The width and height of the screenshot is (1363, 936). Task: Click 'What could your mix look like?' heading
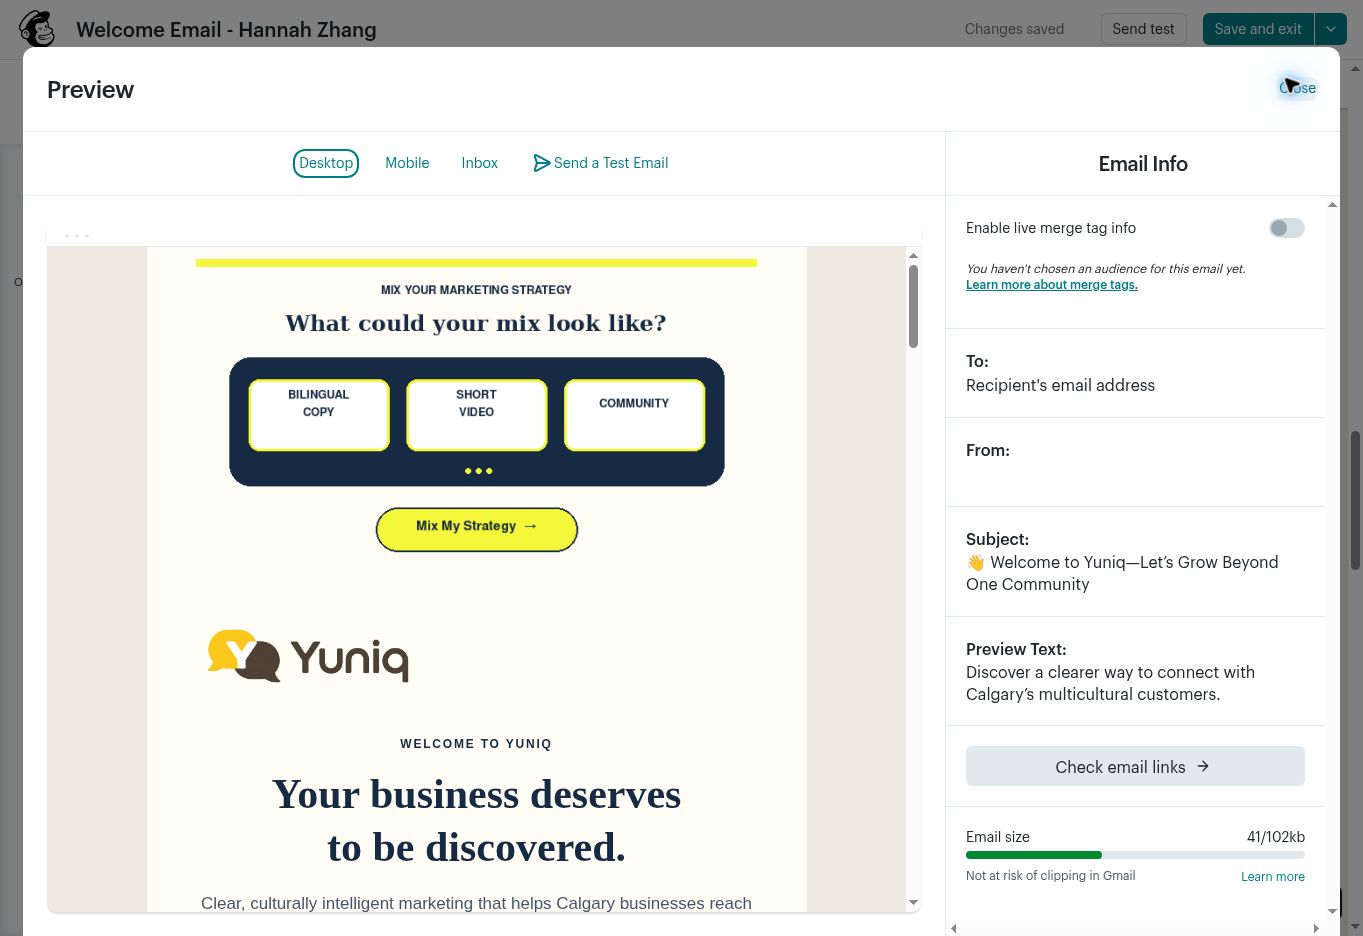point(476,323)
